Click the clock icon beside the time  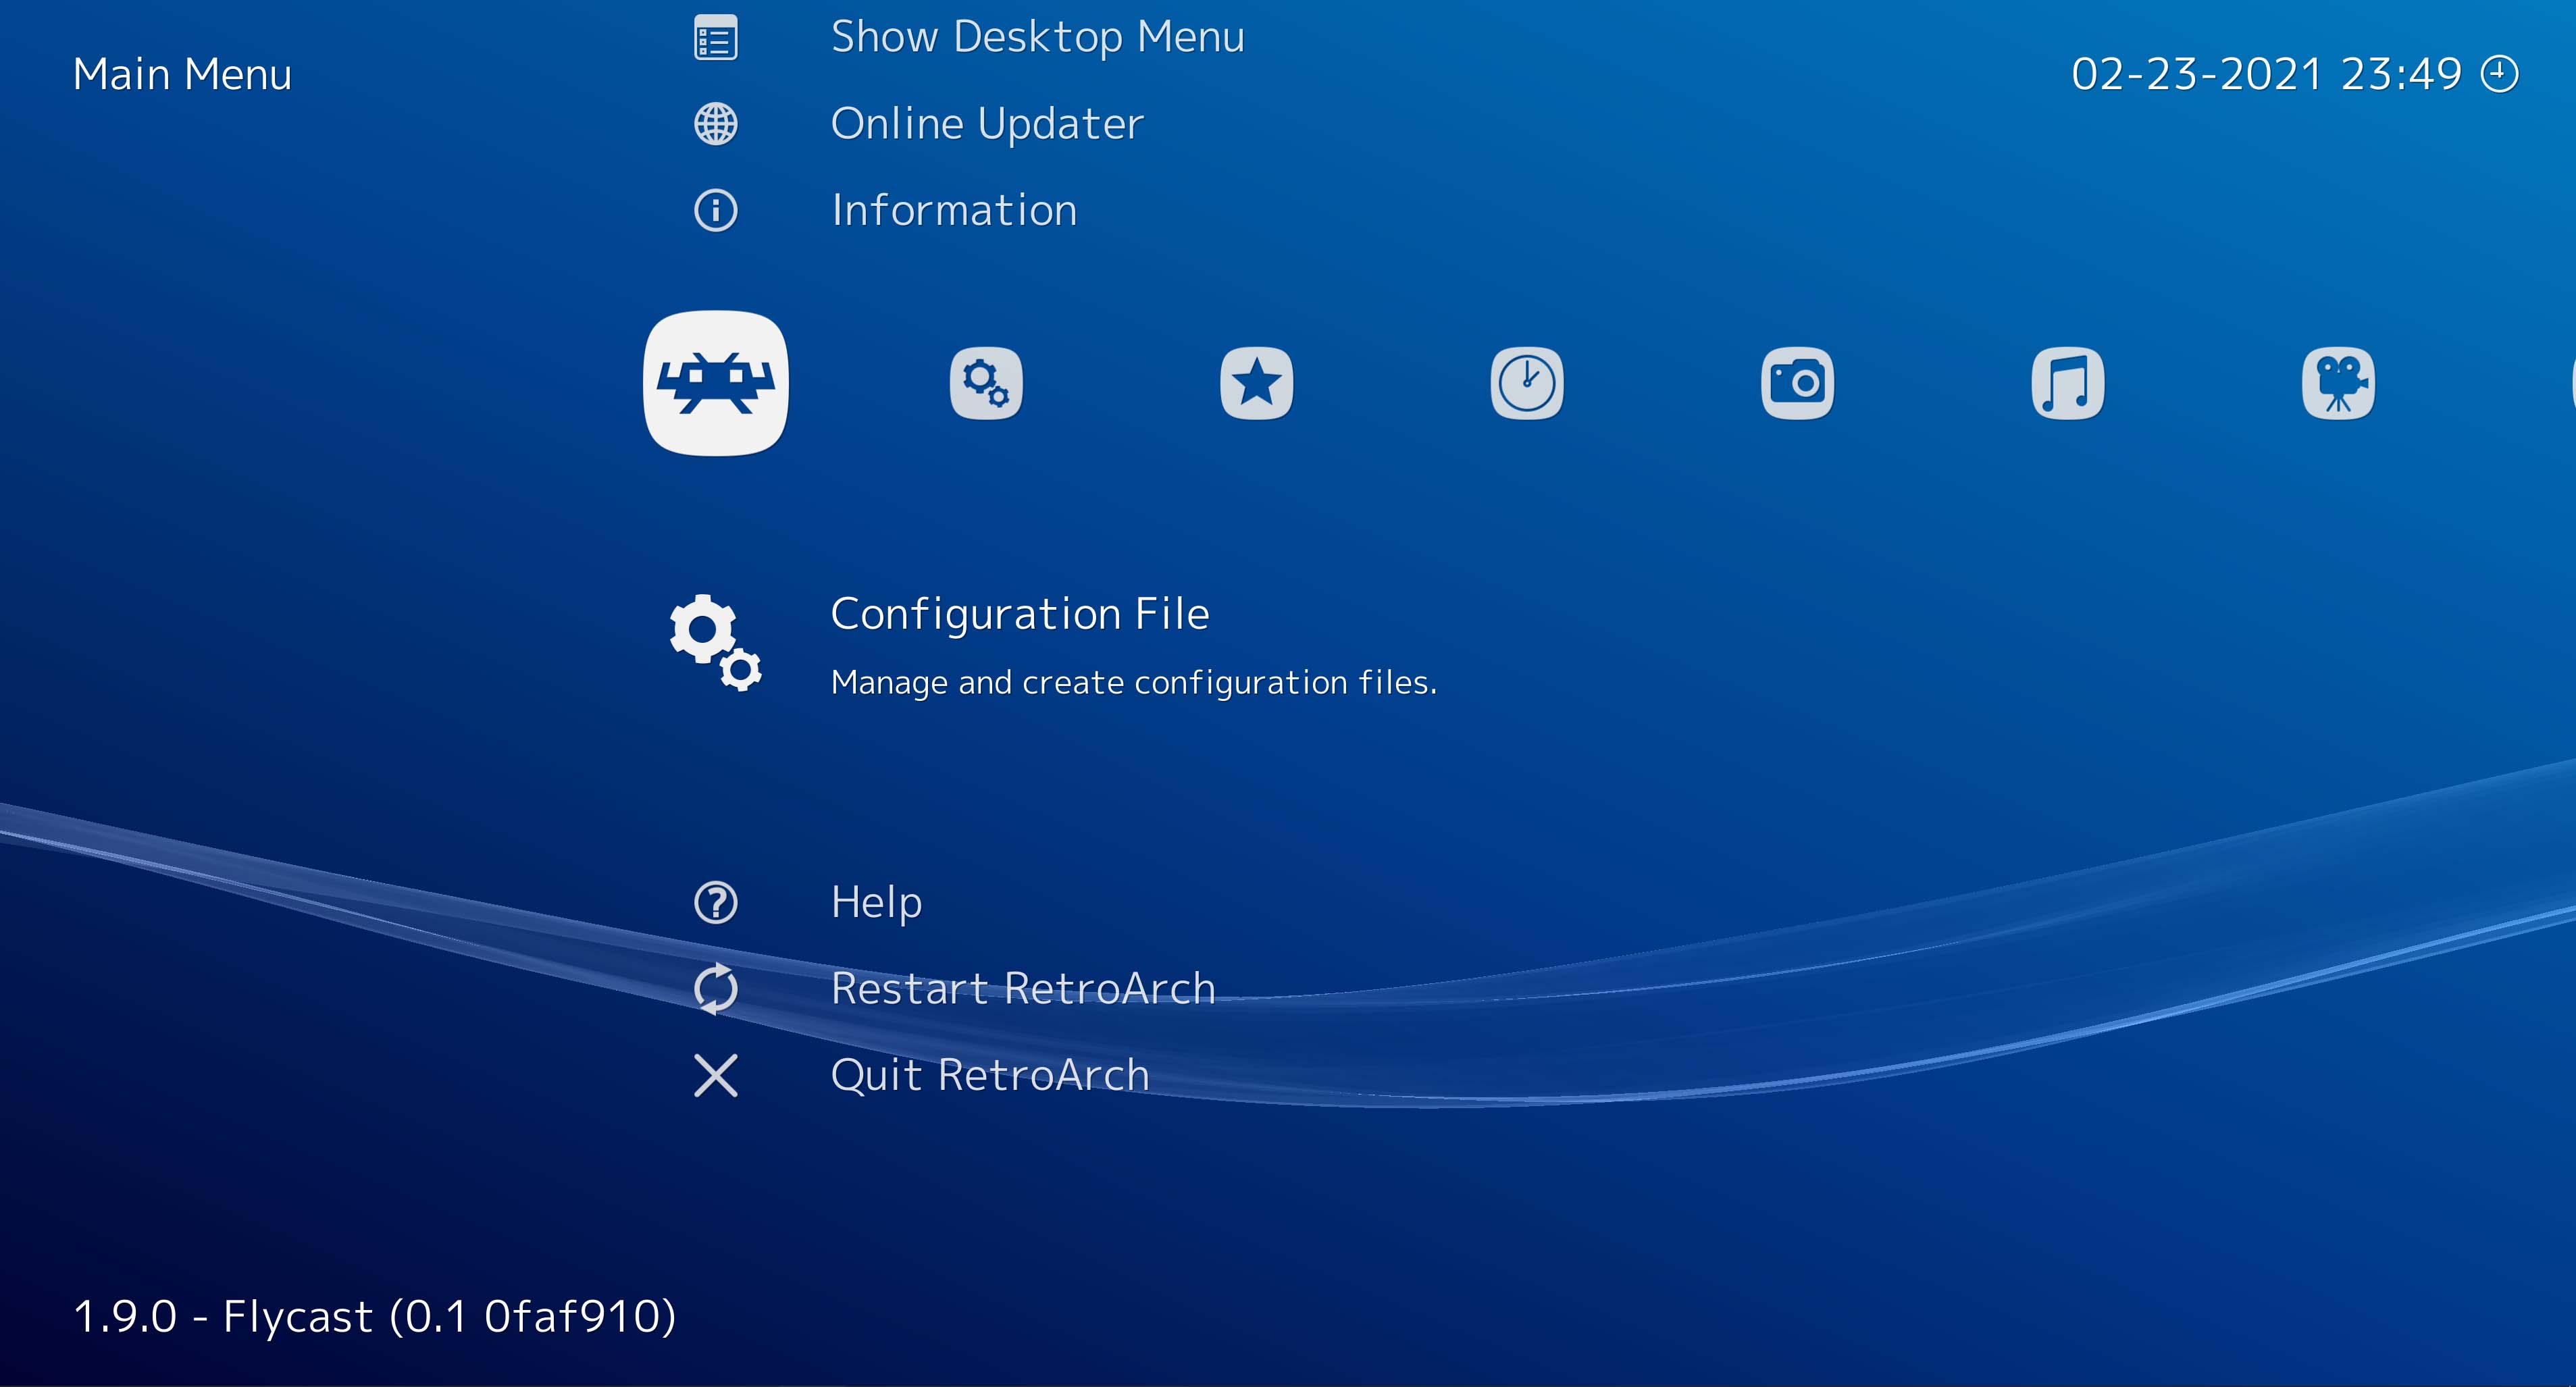2500,74
